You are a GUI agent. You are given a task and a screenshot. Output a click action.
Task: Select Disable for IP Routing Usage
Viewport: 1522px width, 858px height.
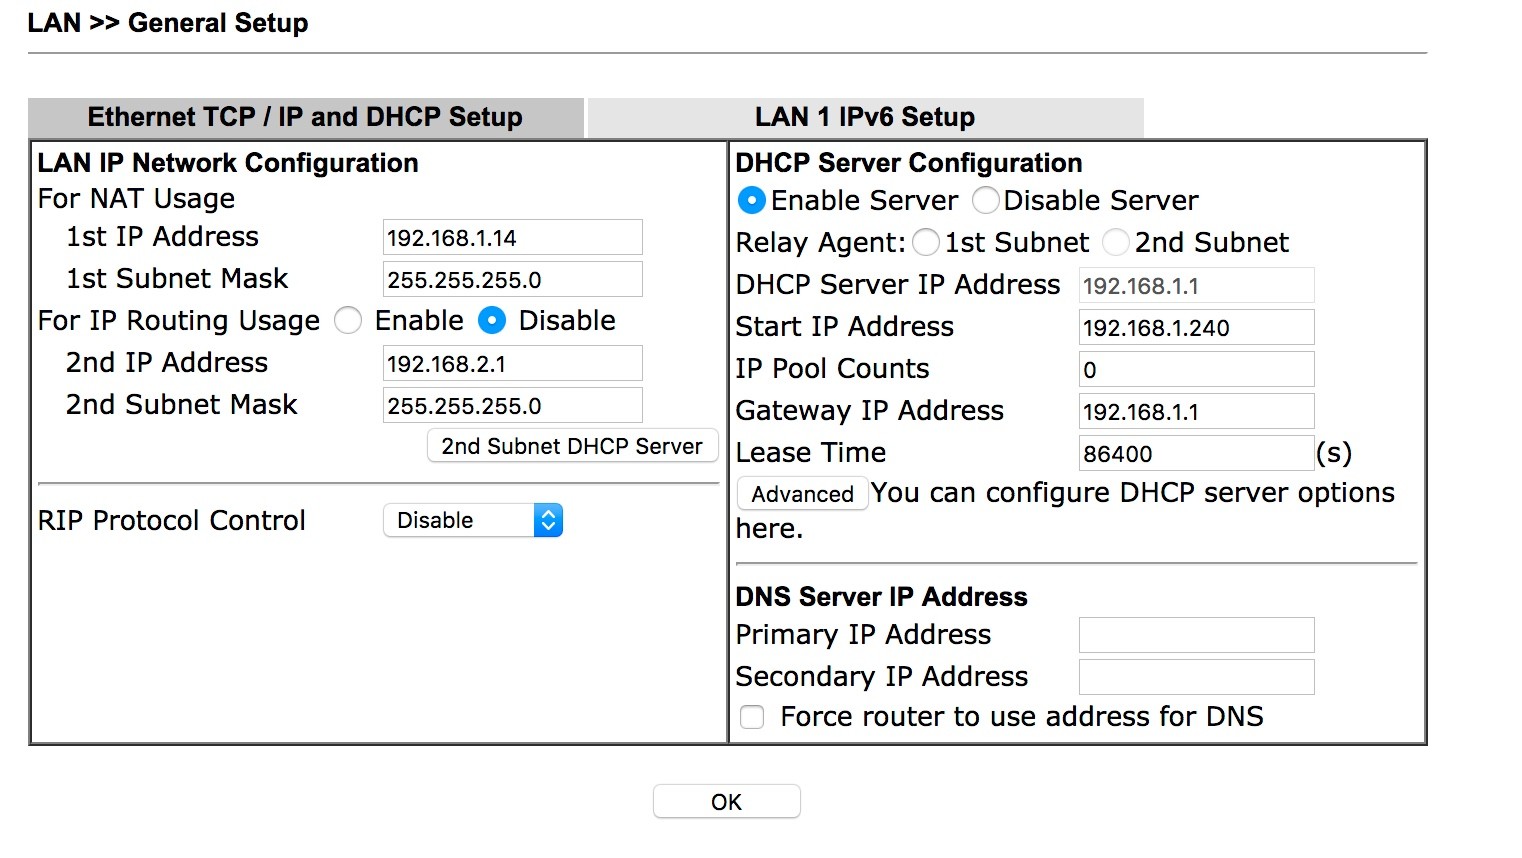[492, 321]
